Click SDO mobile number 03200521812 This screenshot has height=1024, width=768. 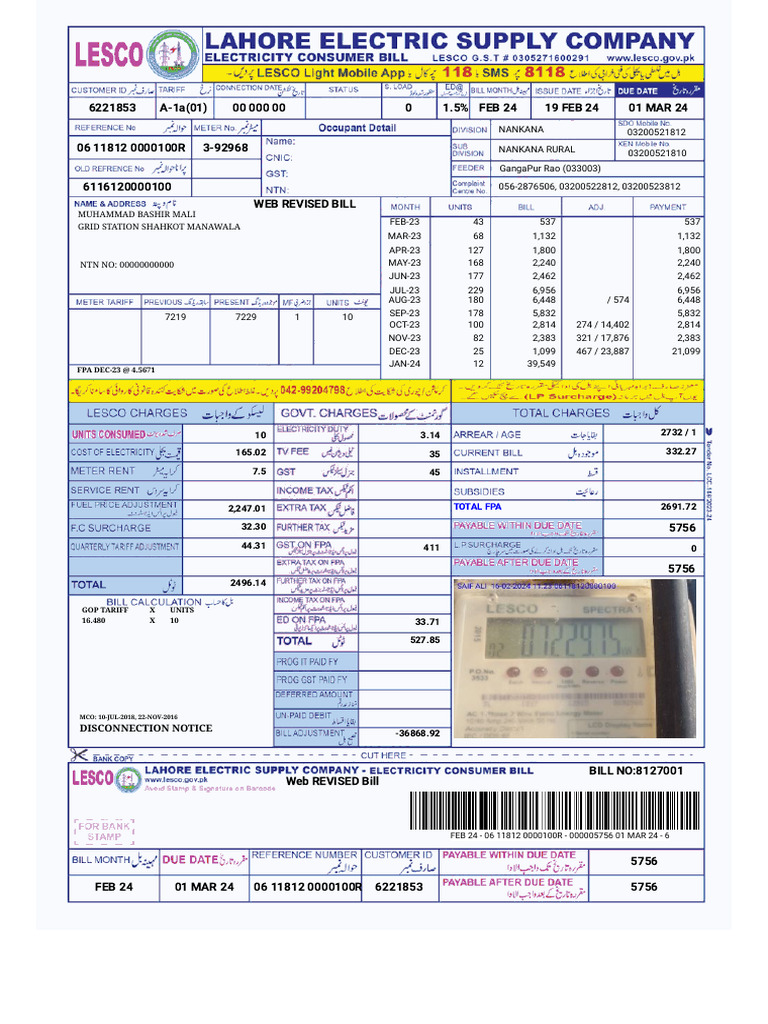tap(657, 132)
